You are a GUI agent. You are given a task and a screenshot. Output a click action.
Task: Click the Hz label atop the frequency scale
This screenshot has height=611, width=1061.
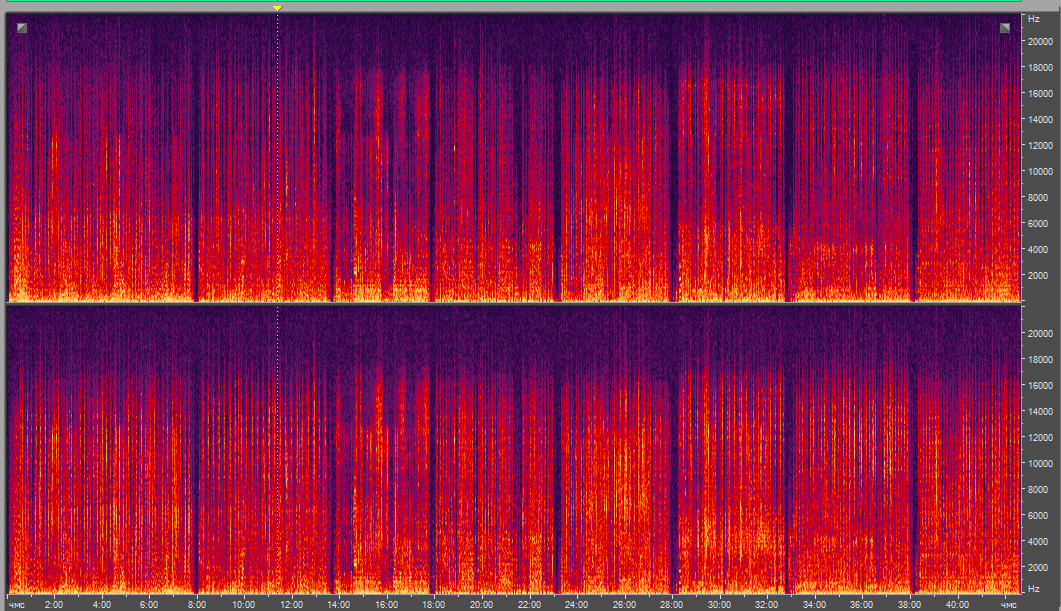click(1032, 19)
